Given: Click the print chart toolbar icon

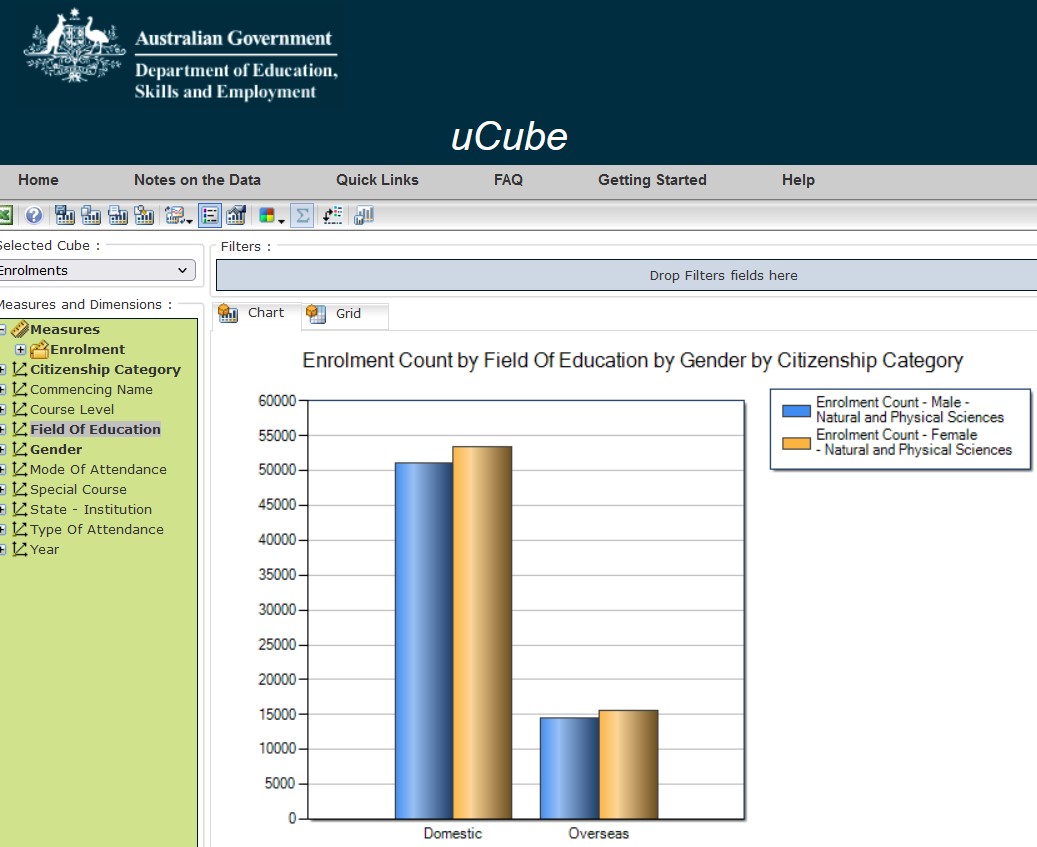Looking at the screenshot, I should (118, 216).
